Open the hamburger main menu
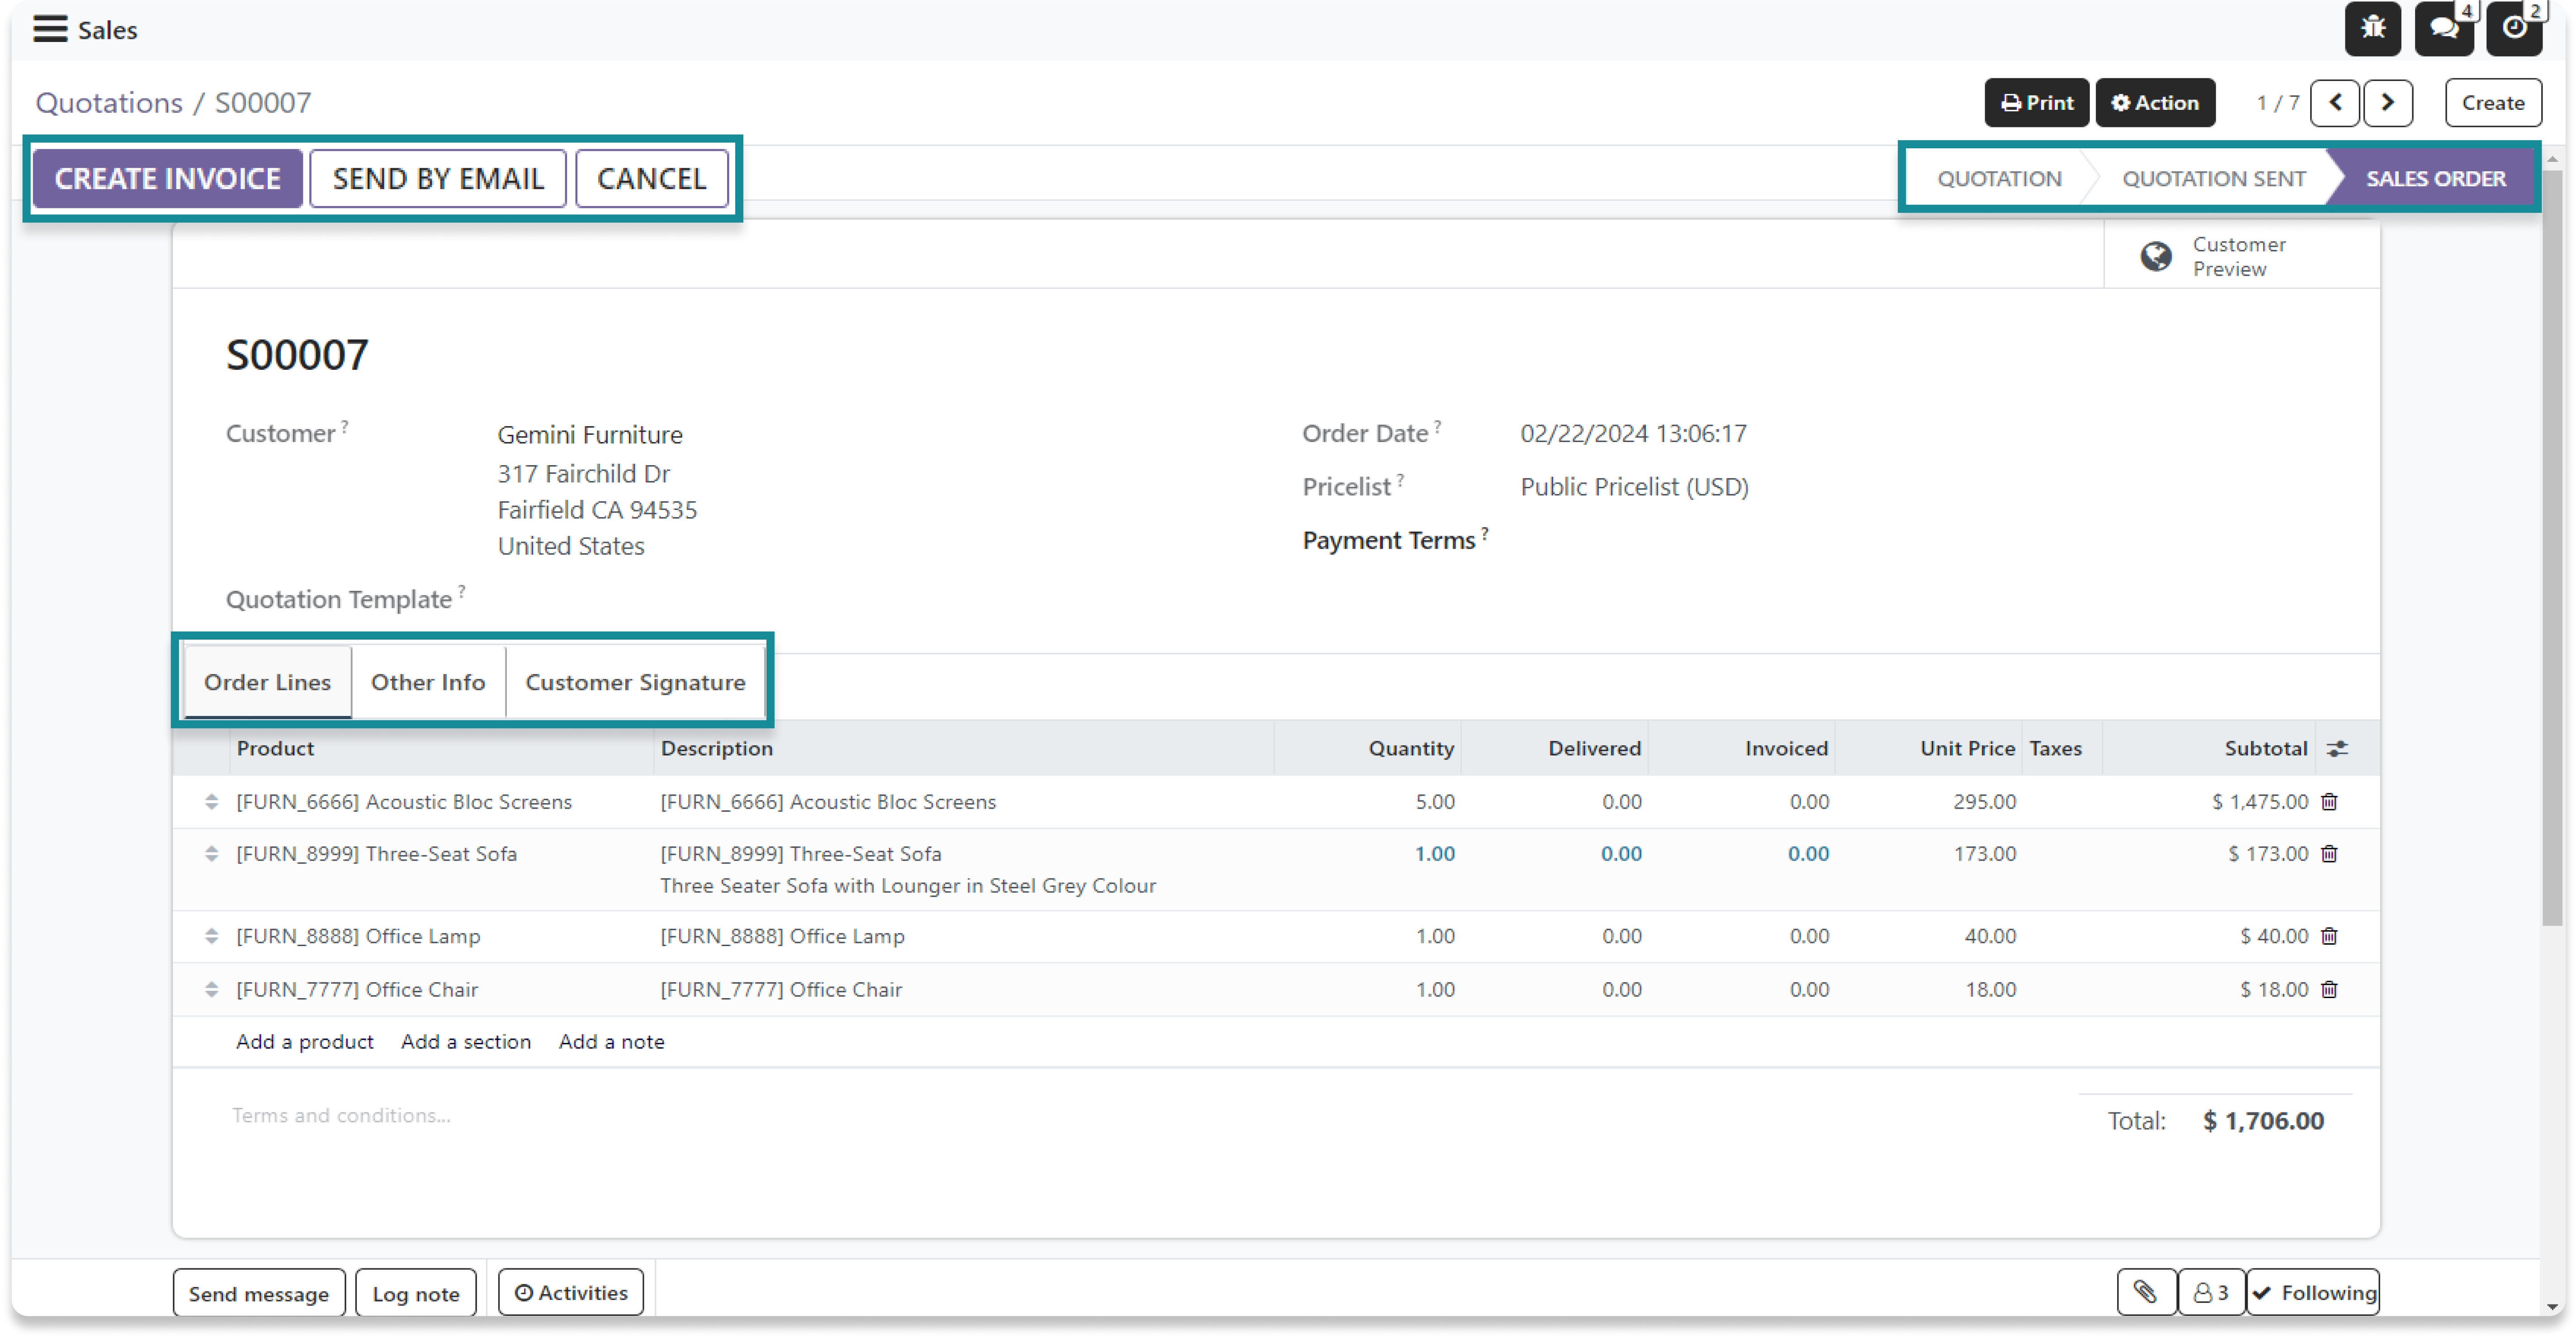Image resolution: width=2576 pixels, height=1338 pixels. pos(50,29)
